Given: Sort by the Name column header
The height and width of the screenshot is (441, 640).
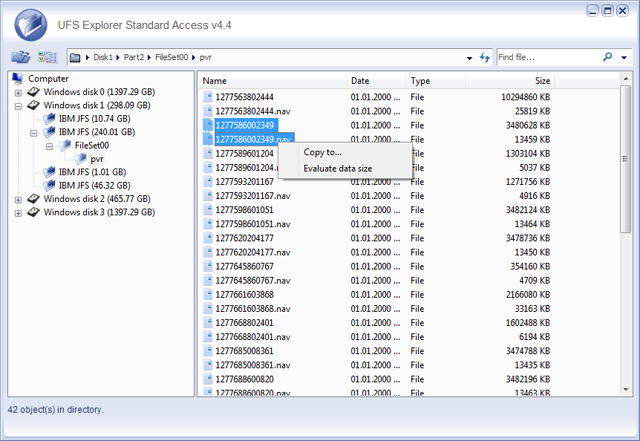Looking at the screenshot, I should tap(273, 81).
